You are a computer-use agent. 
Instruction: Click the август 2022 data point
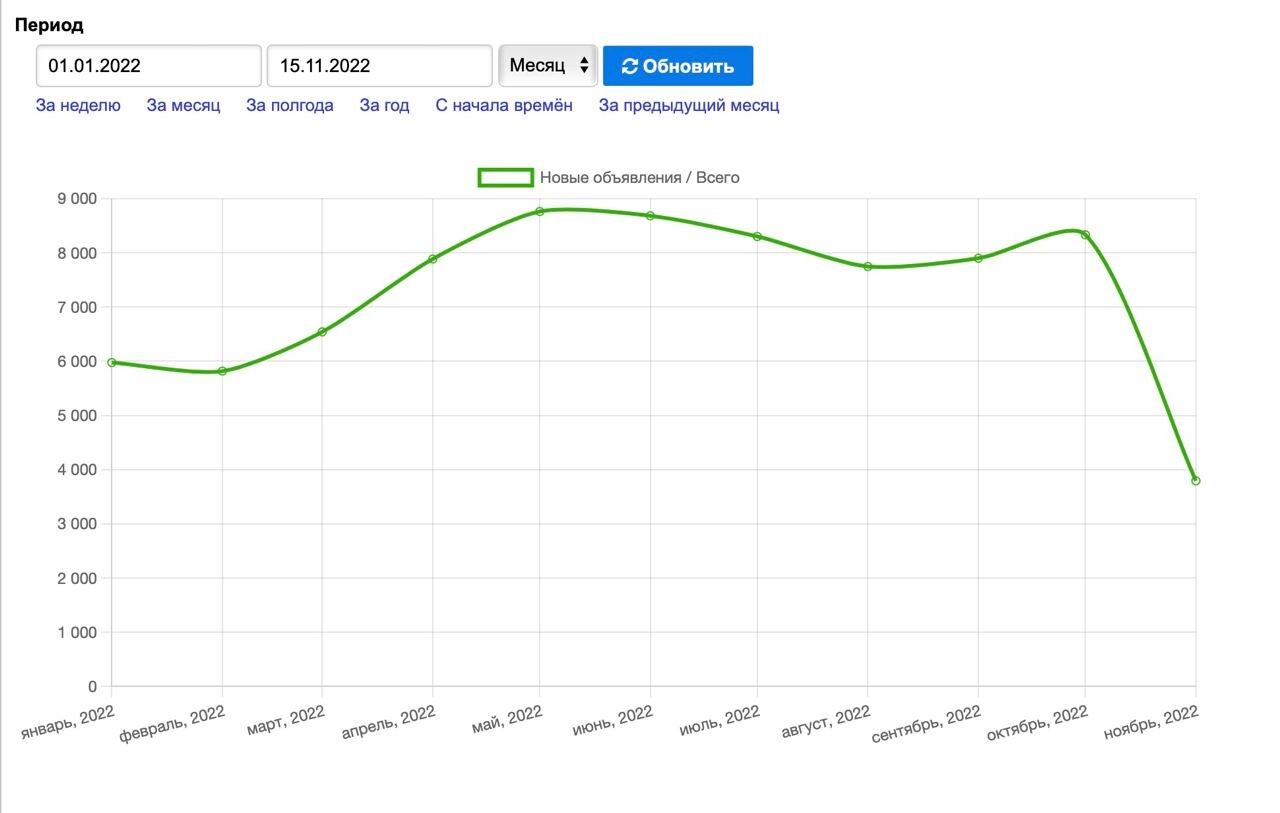coord(867,266)
